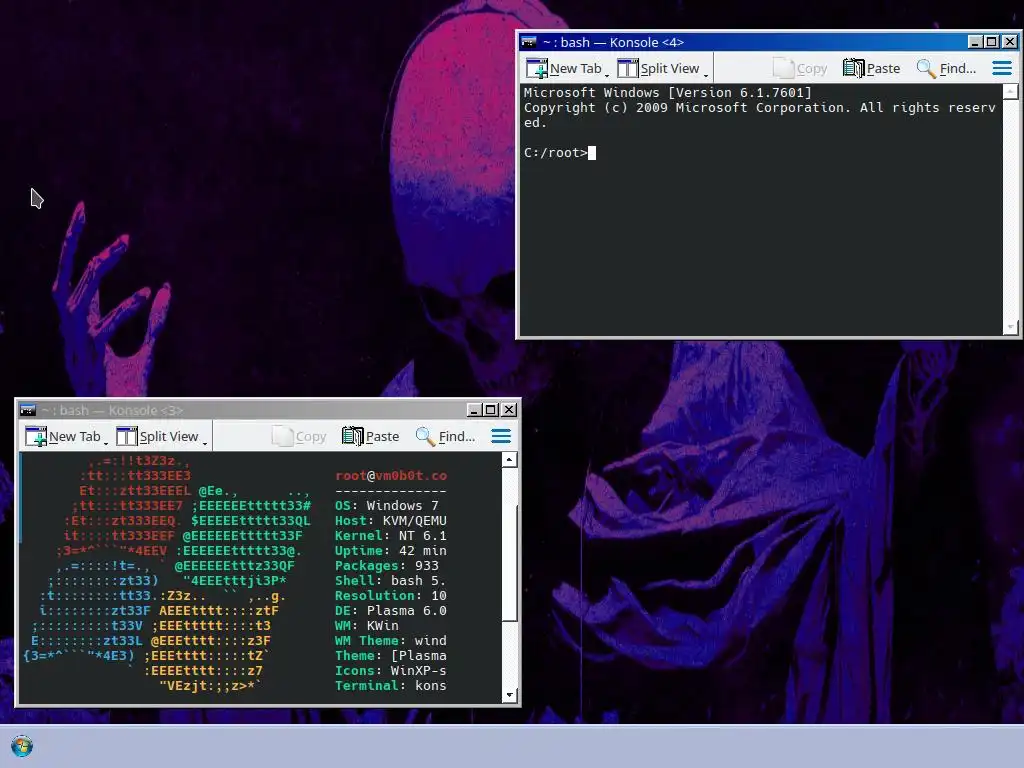This screenshot has height=768, width=1024.
Task: Click the Konsole <4> title bar text
Action: [613, 42]
